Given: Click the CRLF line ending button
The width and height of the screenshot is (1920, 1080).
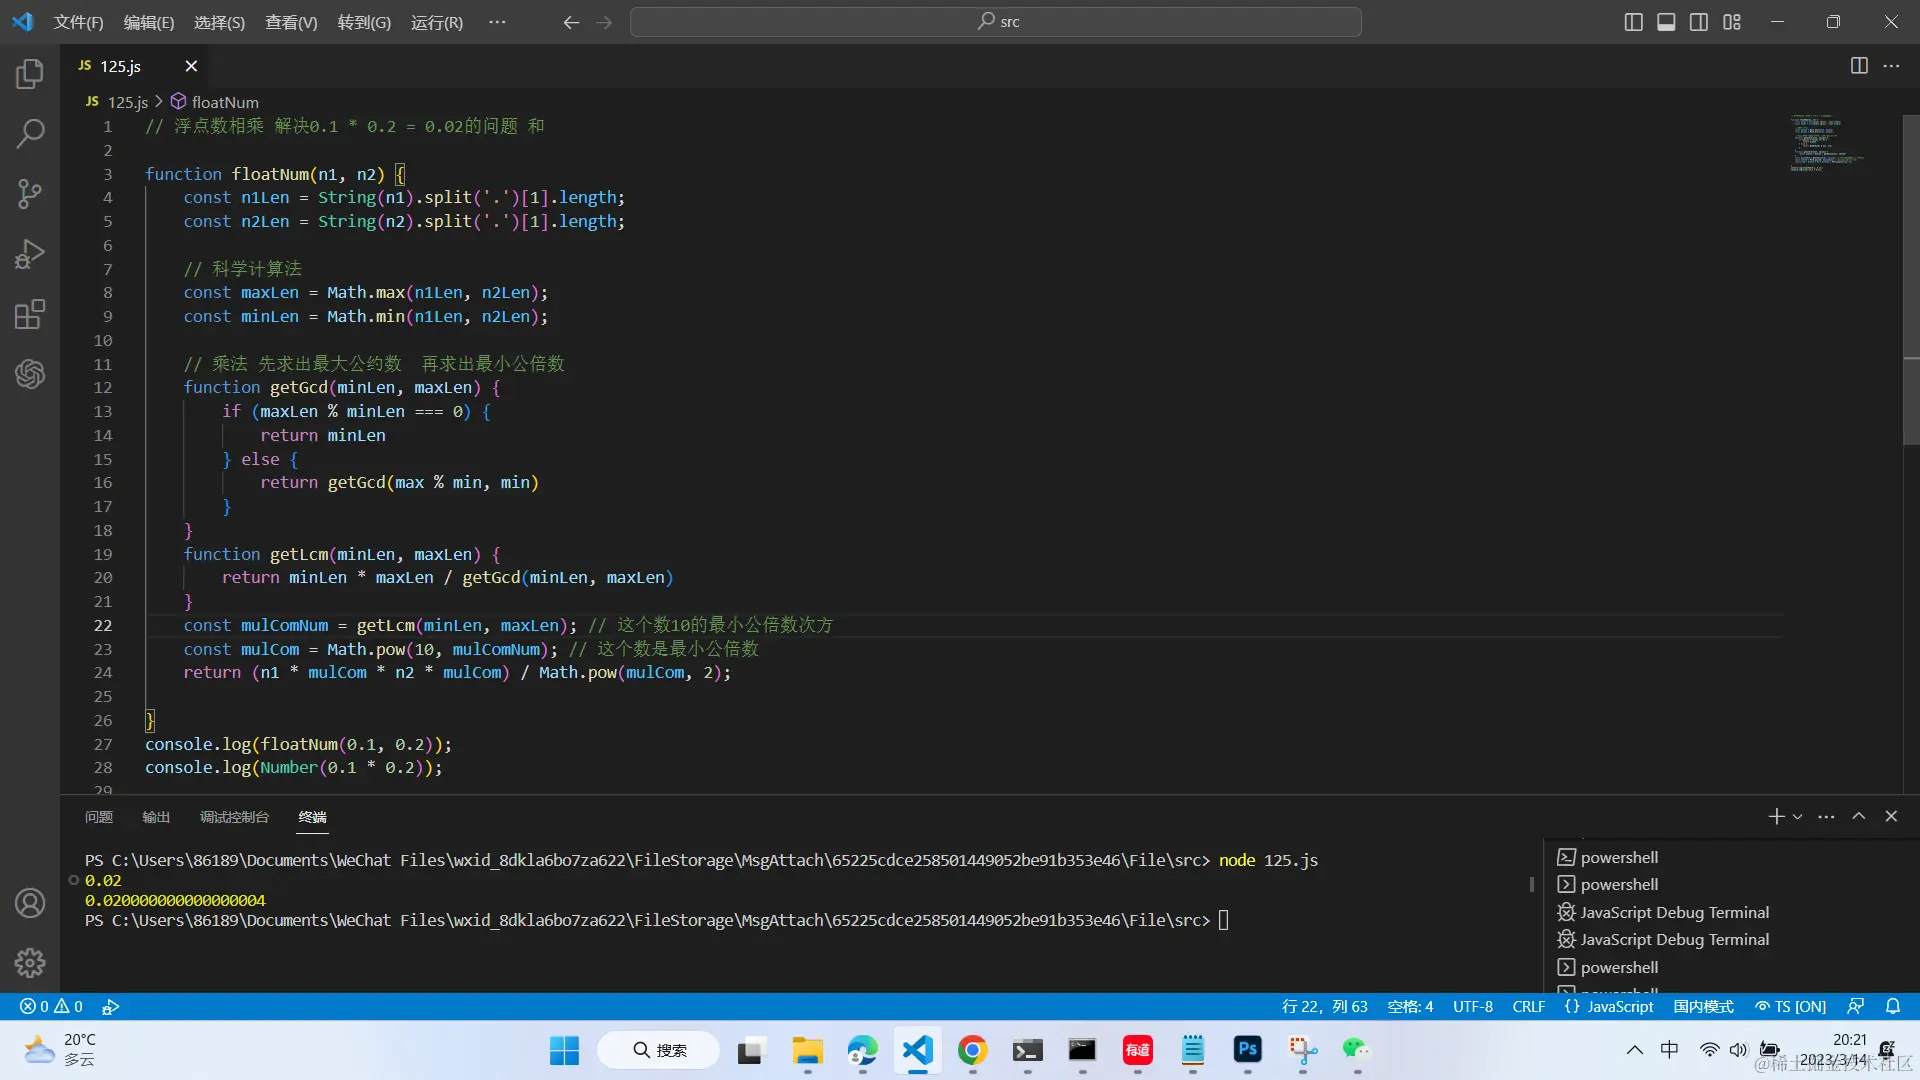Looking at the screenshot, I should (1528, 1007).
